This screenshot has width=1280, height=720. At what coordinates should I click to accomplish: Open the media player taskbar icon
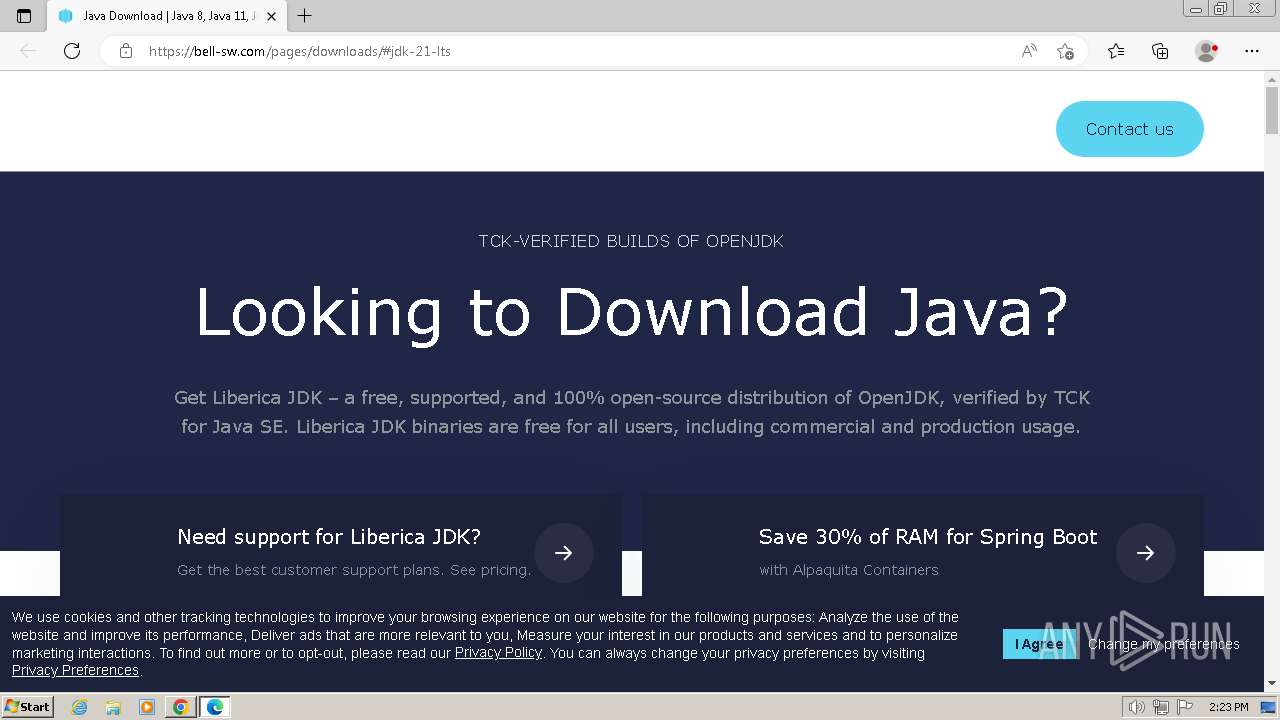point(147,707)
